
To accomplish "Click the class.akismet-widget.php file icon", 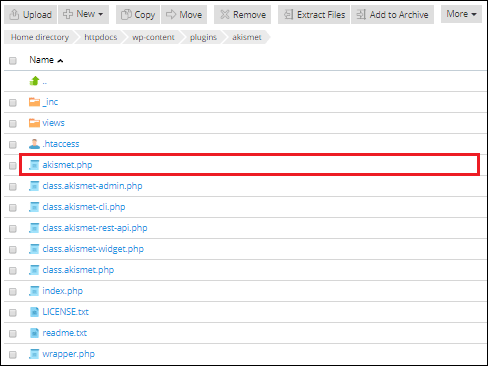I will (34, 249).
